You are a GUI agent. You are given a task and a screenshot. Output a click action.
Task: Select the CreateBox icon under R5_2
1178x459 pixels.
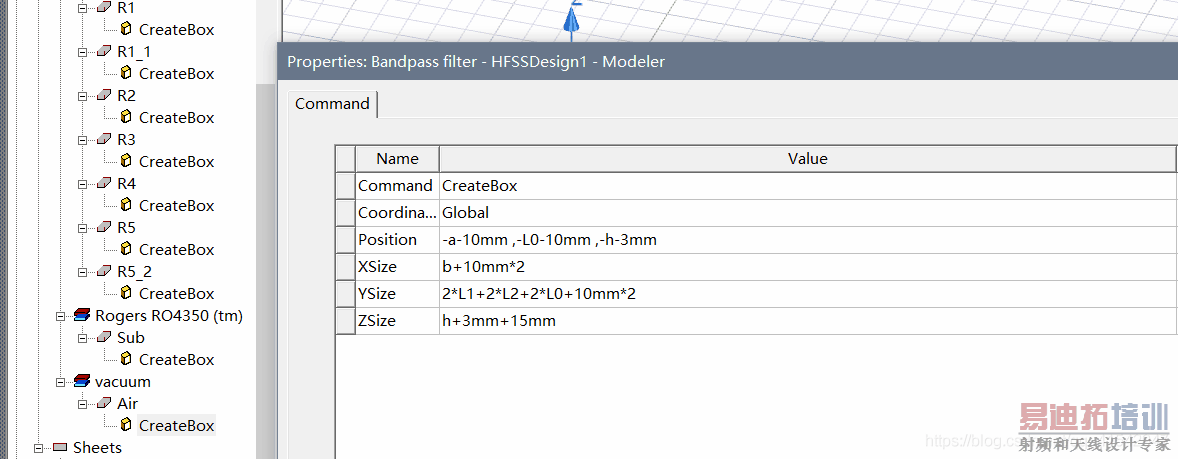coord(126,293)
